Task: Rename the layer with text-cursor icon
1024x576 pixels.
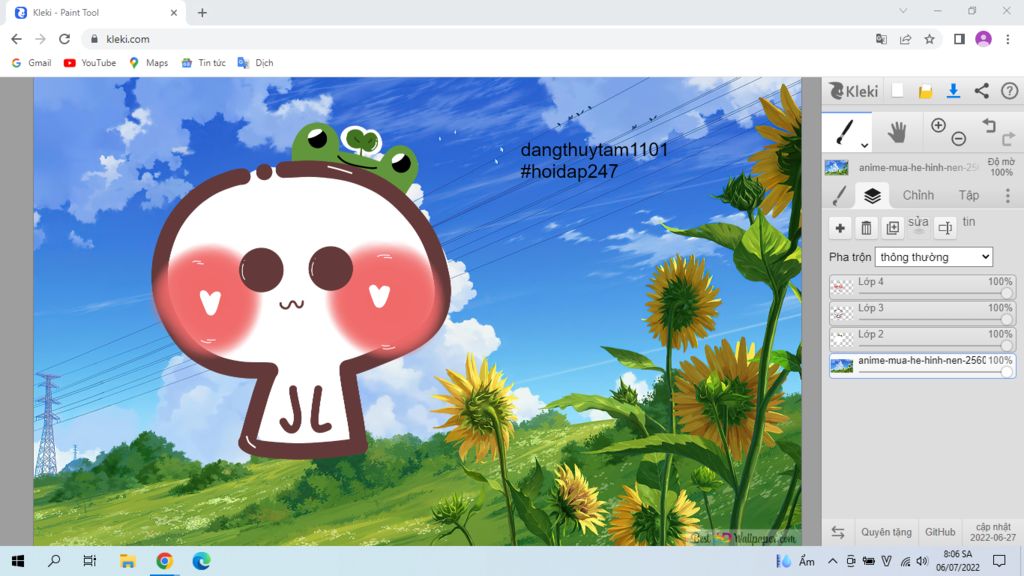Action: coord(945,228)
